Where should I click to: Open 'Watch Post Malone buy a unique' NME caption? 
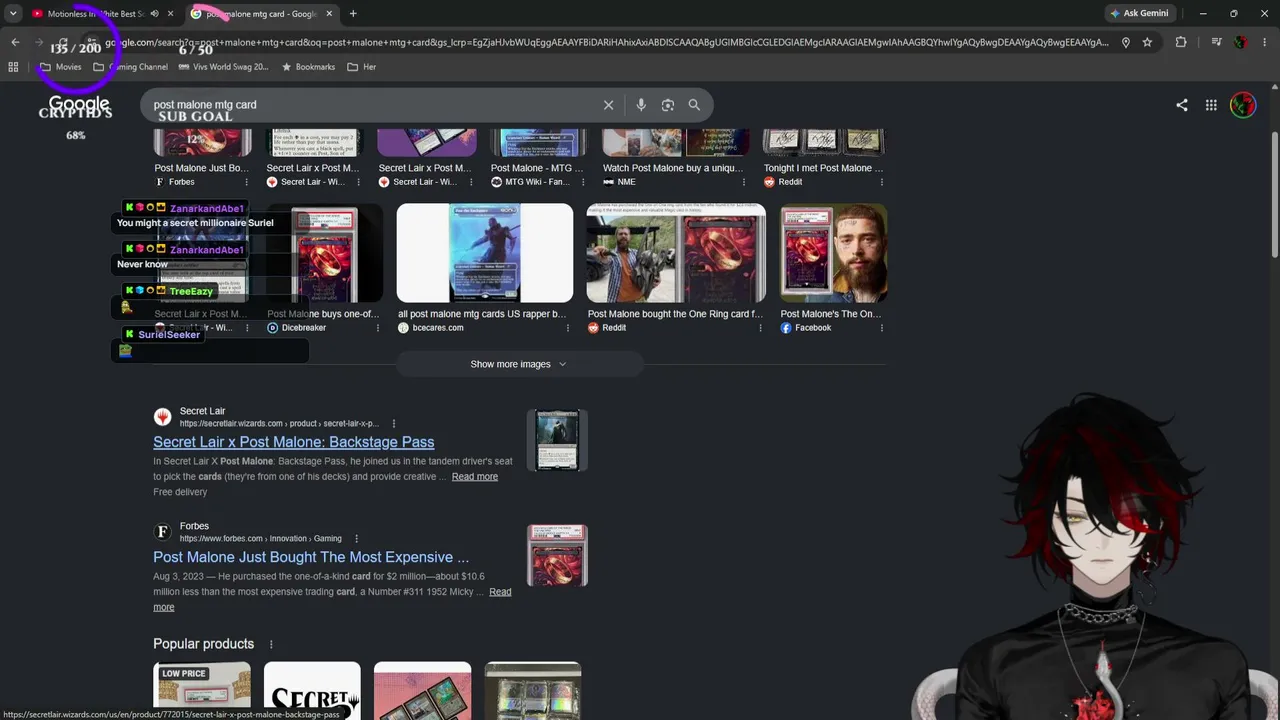point(673,168)
